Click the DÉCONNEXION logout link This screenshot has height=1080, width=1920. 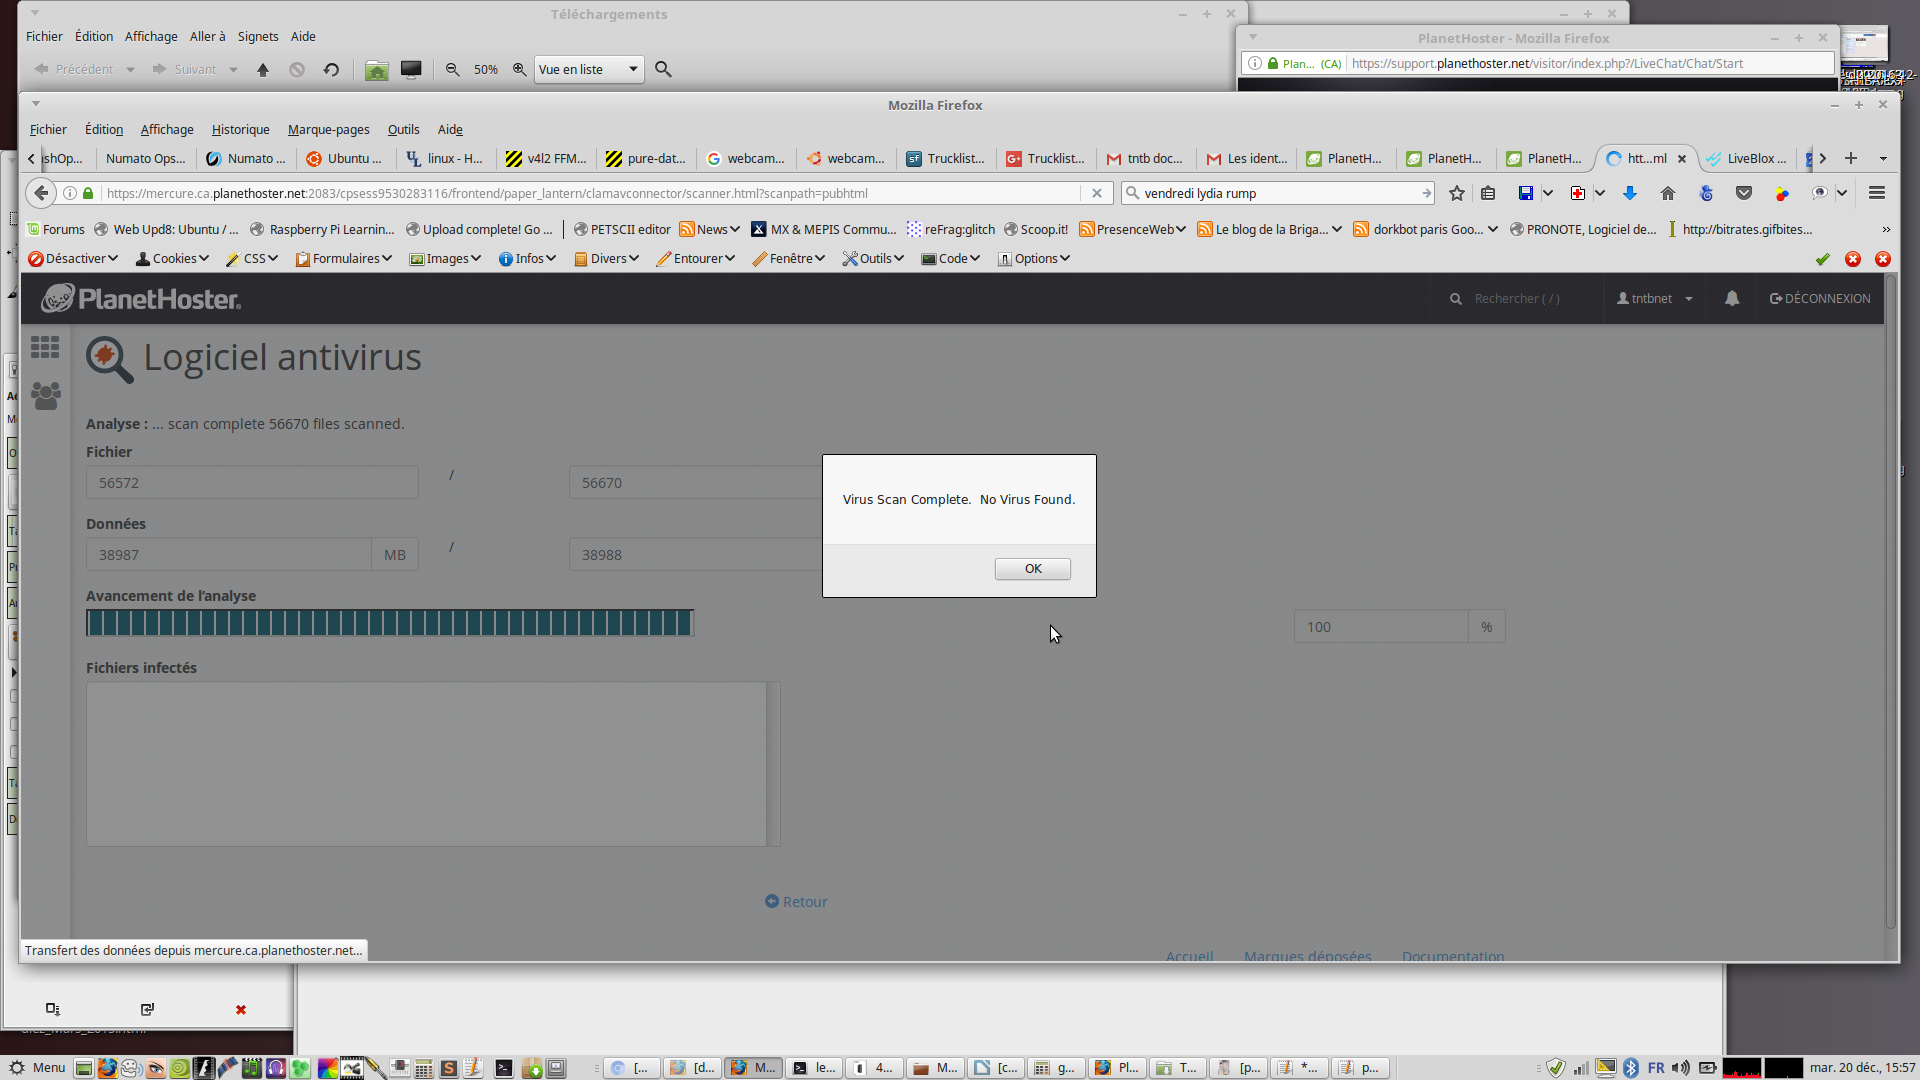[1820, 298]
